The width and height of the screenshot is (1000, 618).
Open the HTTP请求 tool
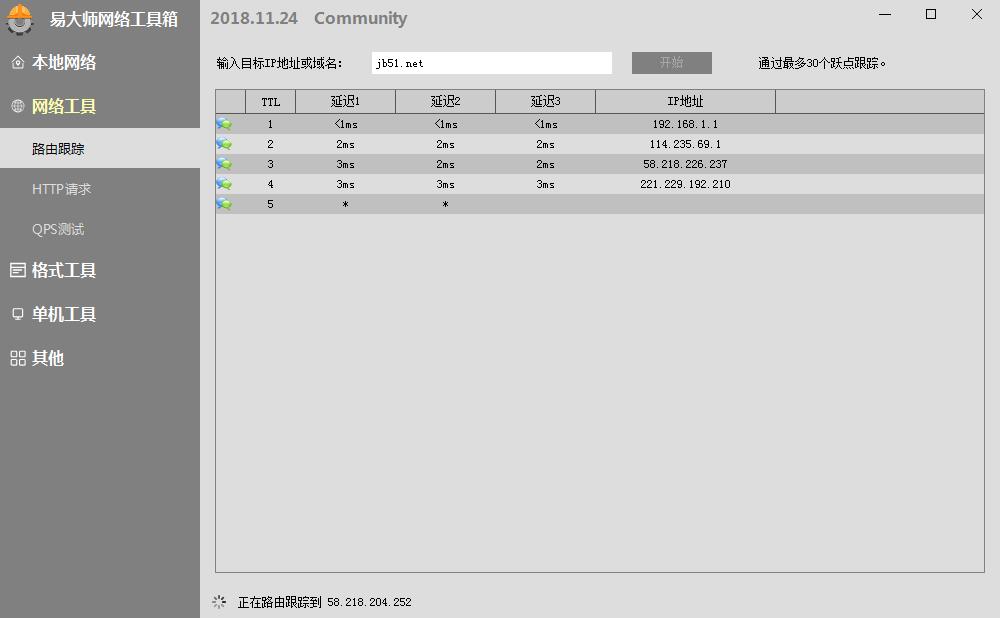point(61,189)
